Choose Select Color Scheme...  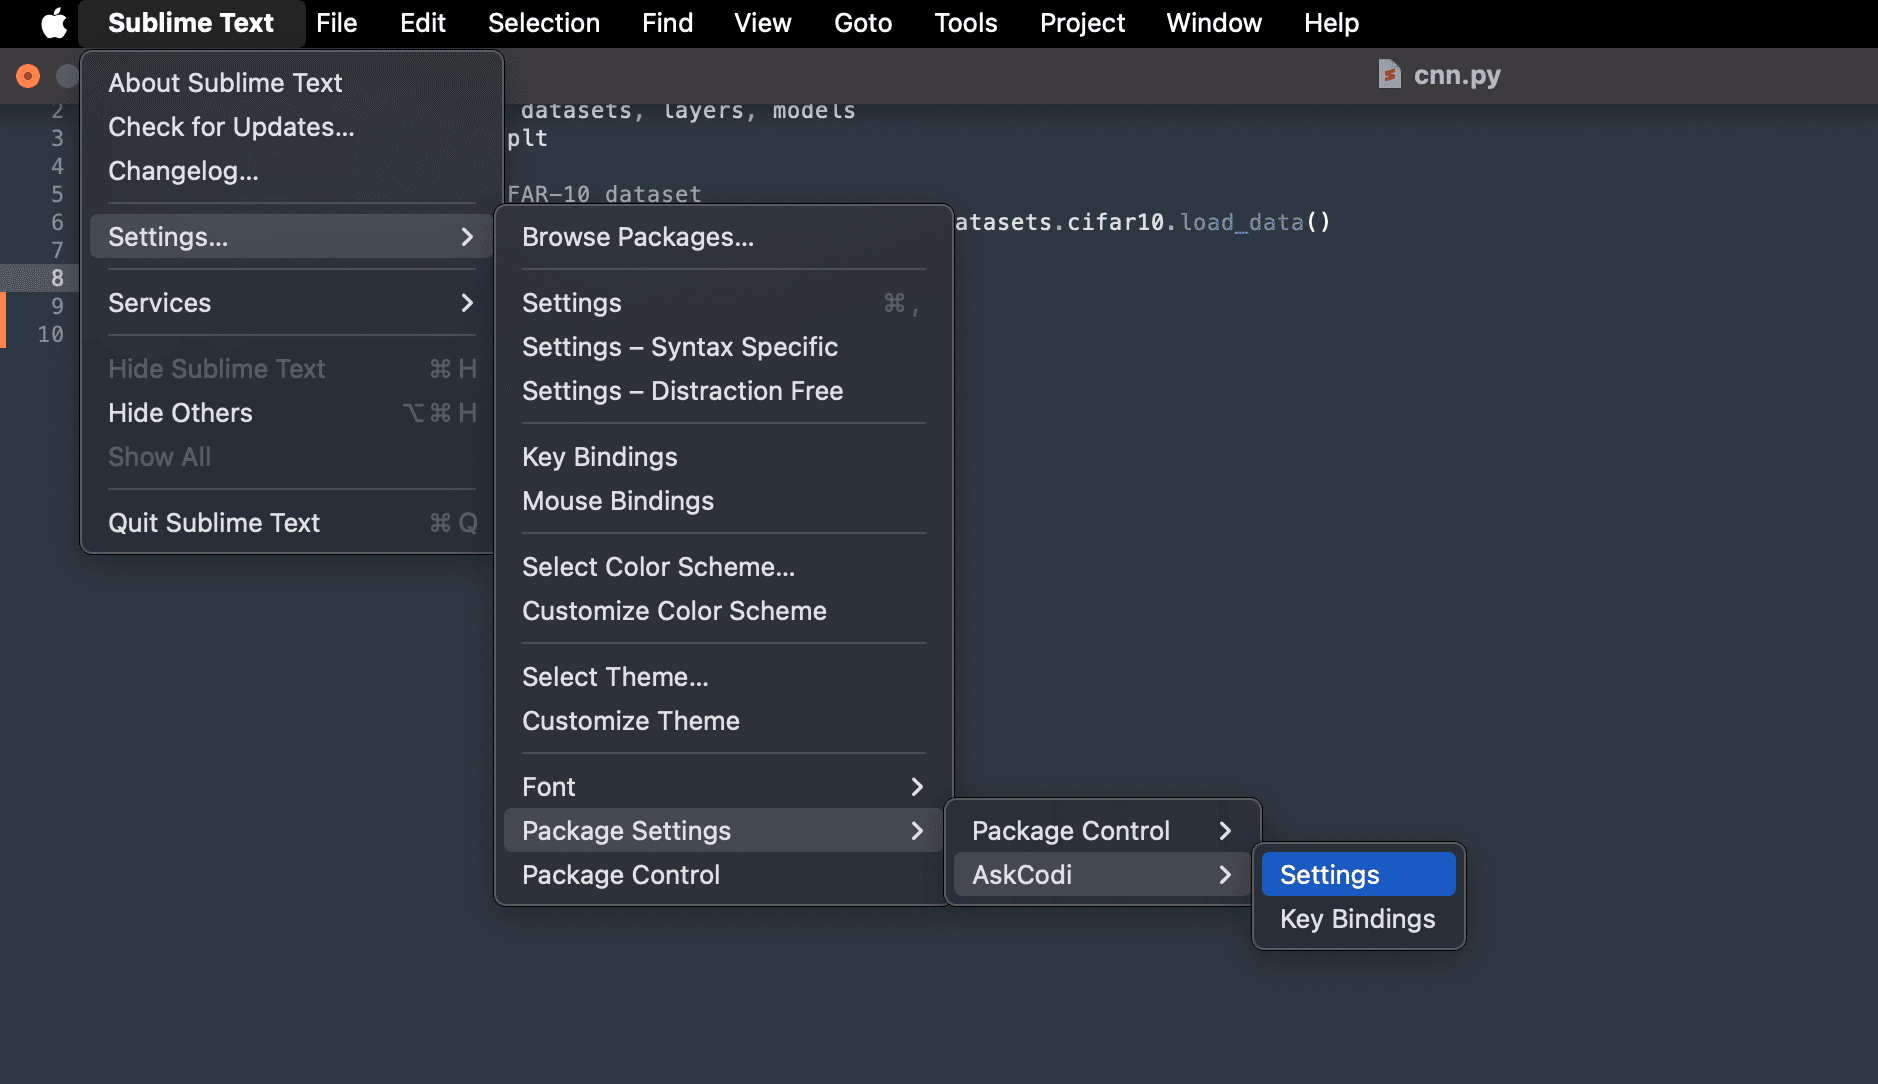tap(723, 567)
